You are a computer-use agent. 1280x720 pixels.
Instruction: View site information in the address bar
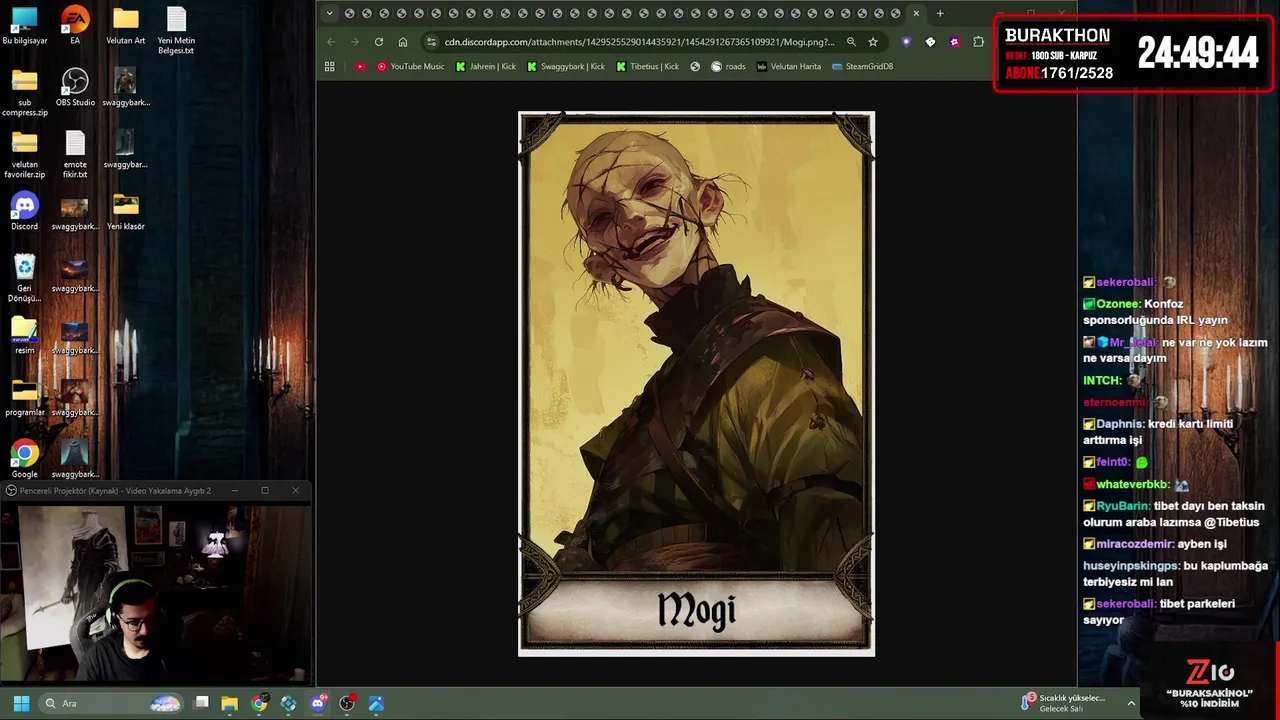[432, 42]
